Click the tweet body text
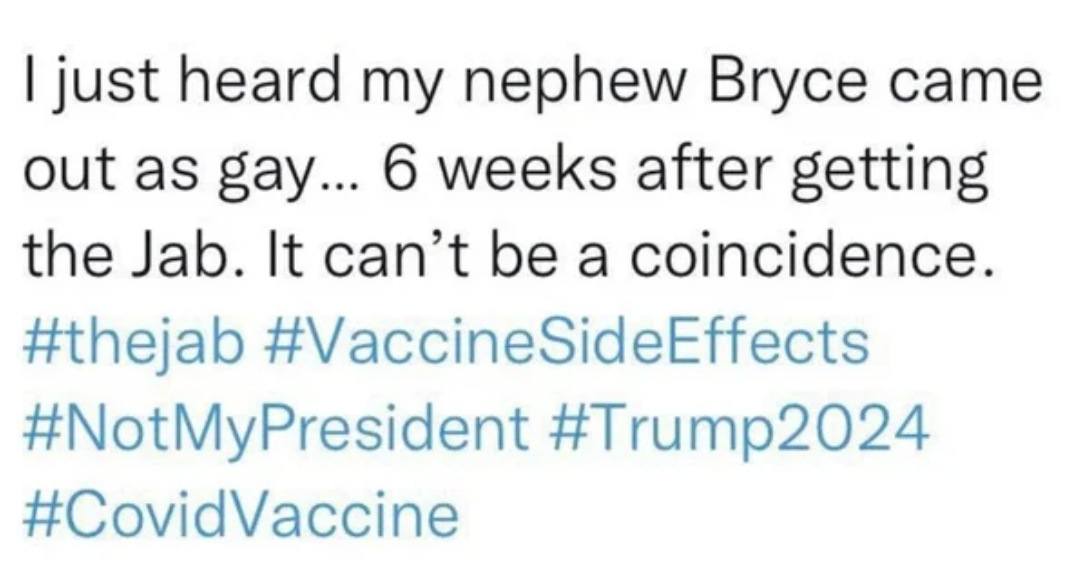The image size is (1080, 586). (534, 169)
